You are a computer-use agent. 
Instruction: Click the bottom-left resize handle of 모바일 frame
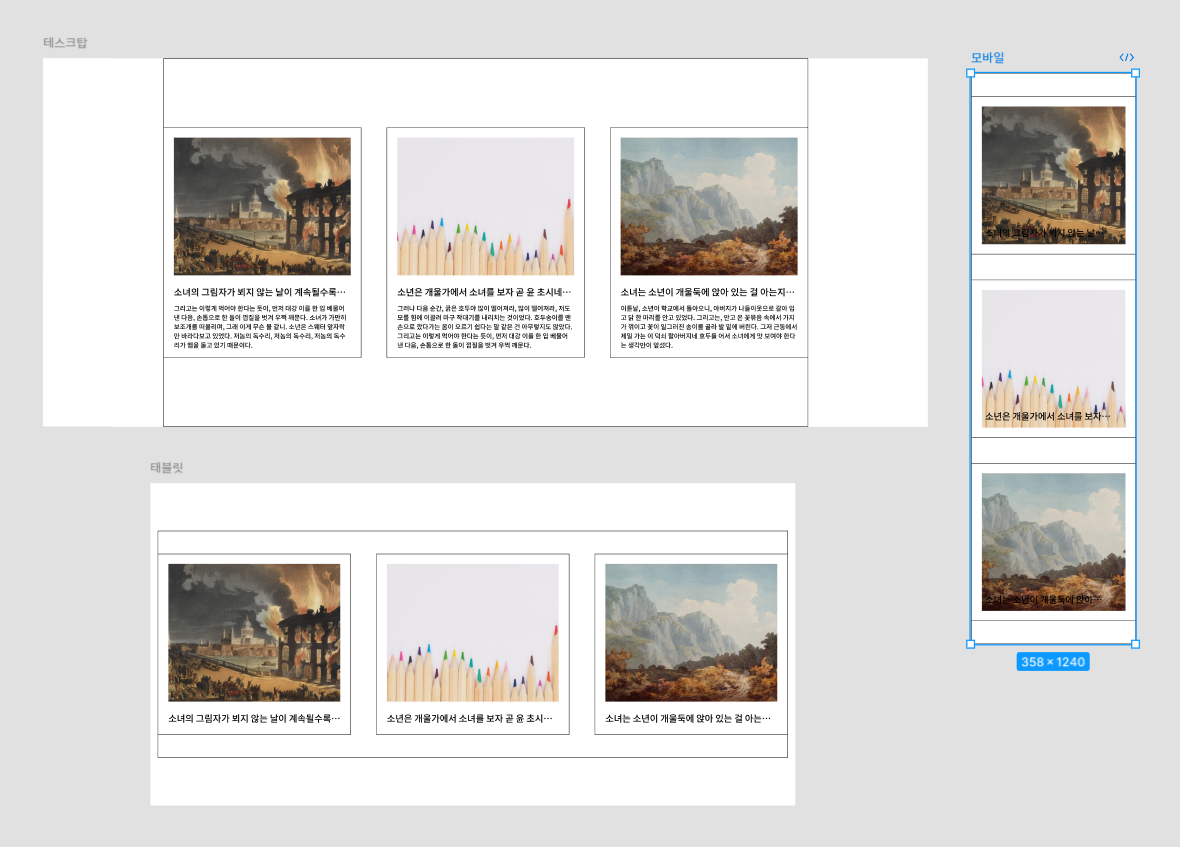(971, 644)
